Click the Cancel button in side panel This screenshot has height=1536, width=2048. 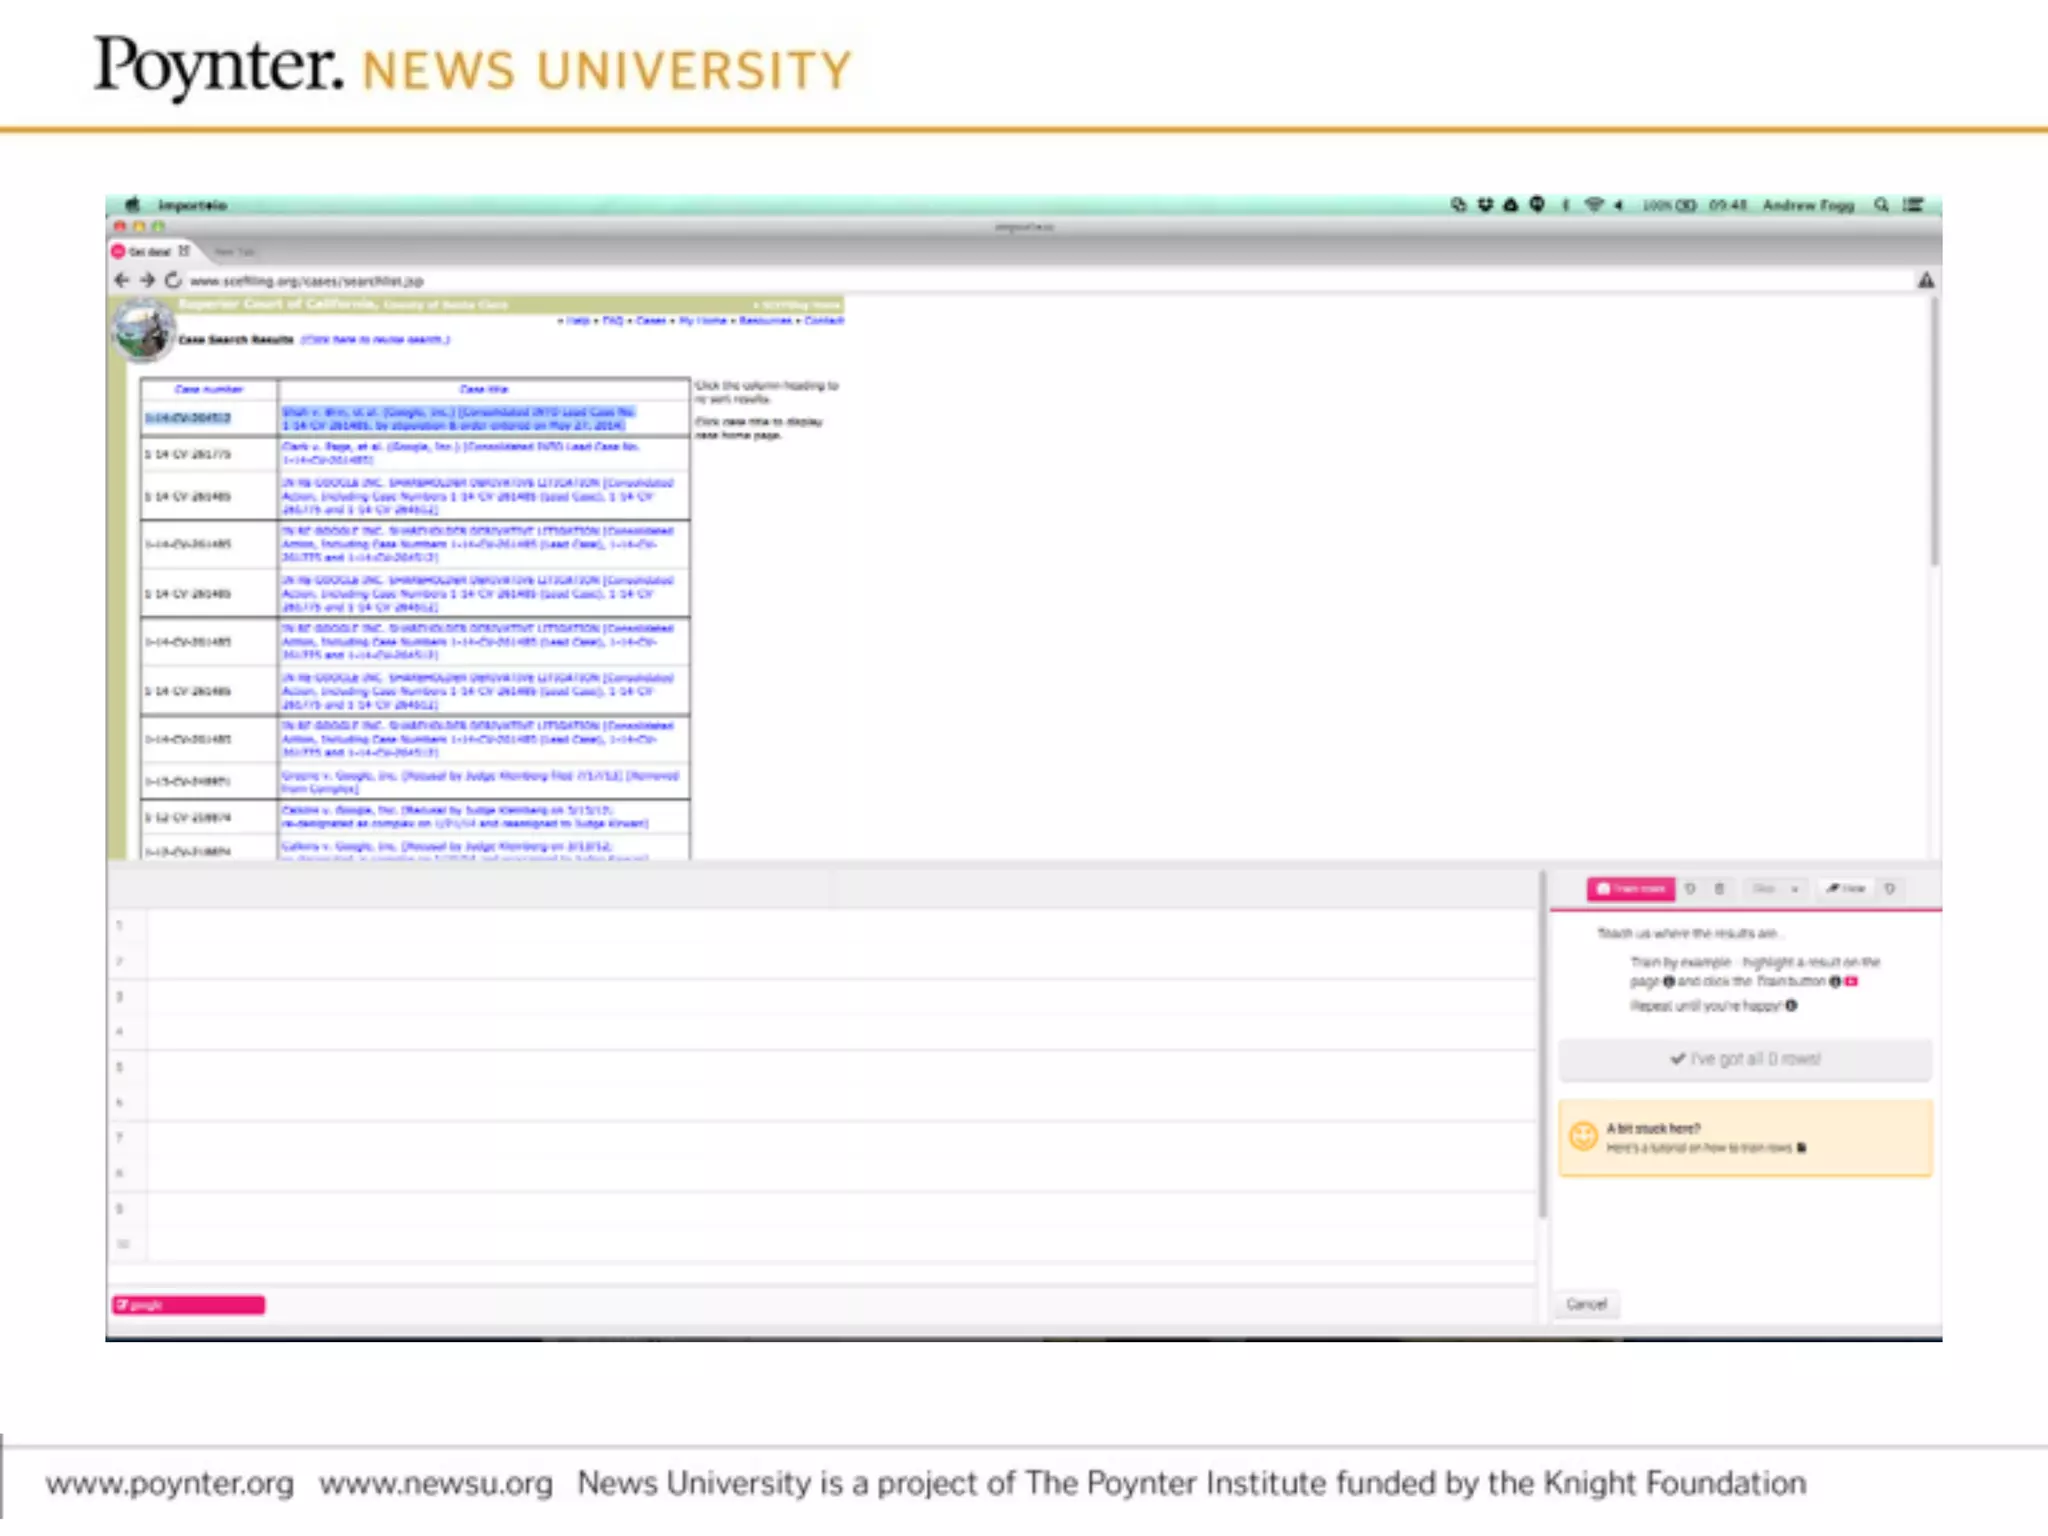(1586, 1304)
